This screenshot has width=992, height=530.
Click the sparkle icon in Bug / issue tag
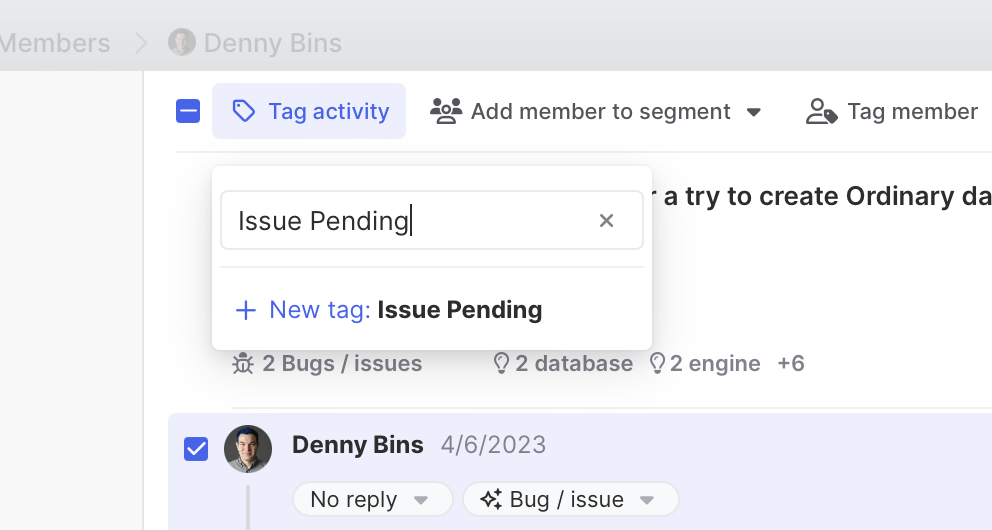[x=490, y=499]
